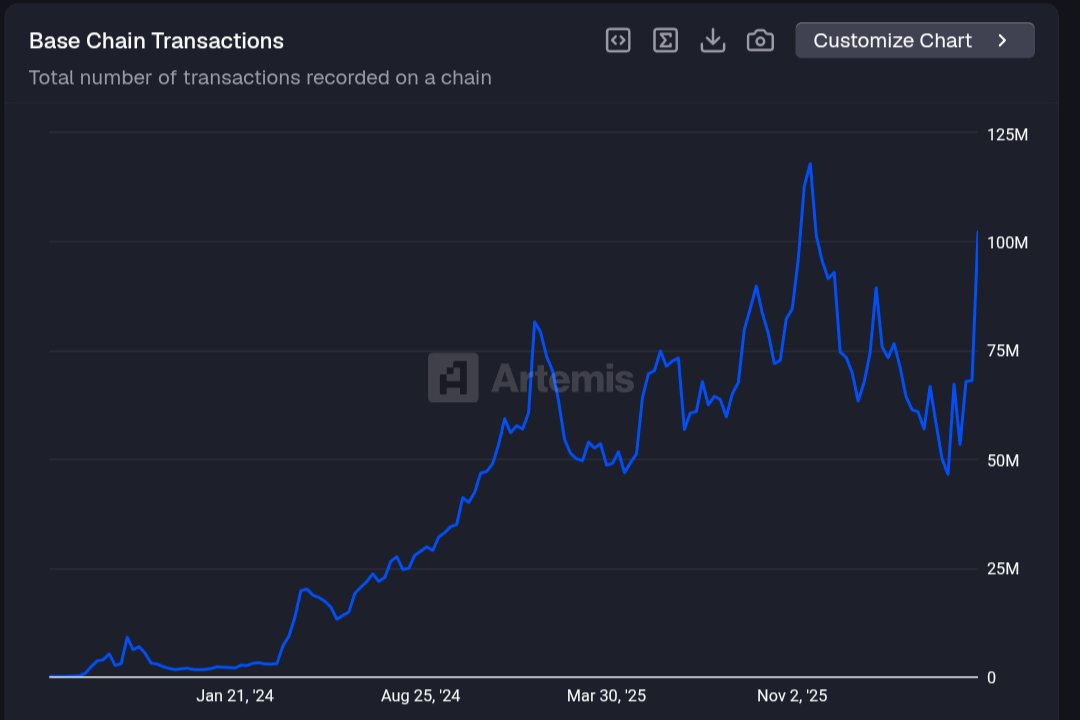Open the embed code icon

point(618,41)
